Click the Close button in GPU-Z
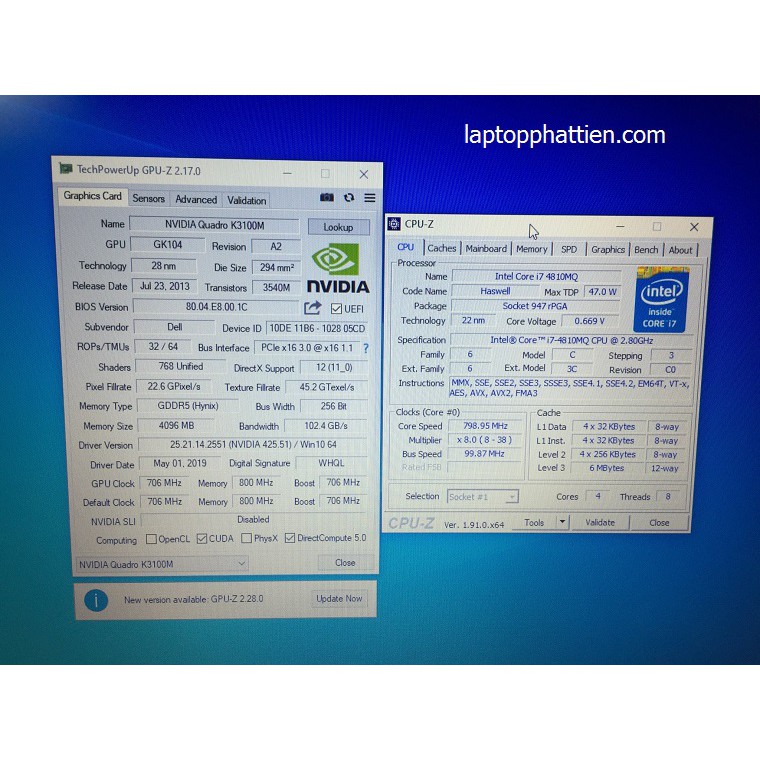Viewport: 760px width, 760px height. (x=345, y=563)
